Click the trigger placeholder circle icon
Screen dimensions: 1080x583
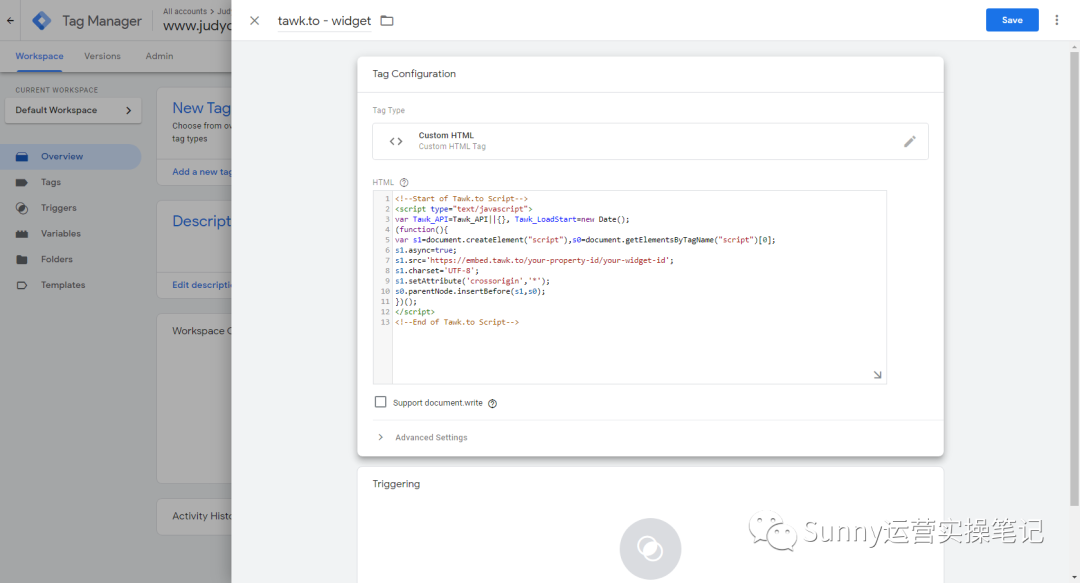pos(650,548)
